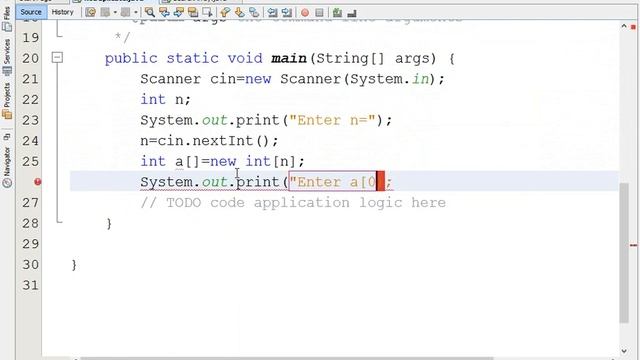Image resolution: width=640 pixels, height=360 pixels.
Task: Go to the previous search occurrence
Action: coord(164,13)
